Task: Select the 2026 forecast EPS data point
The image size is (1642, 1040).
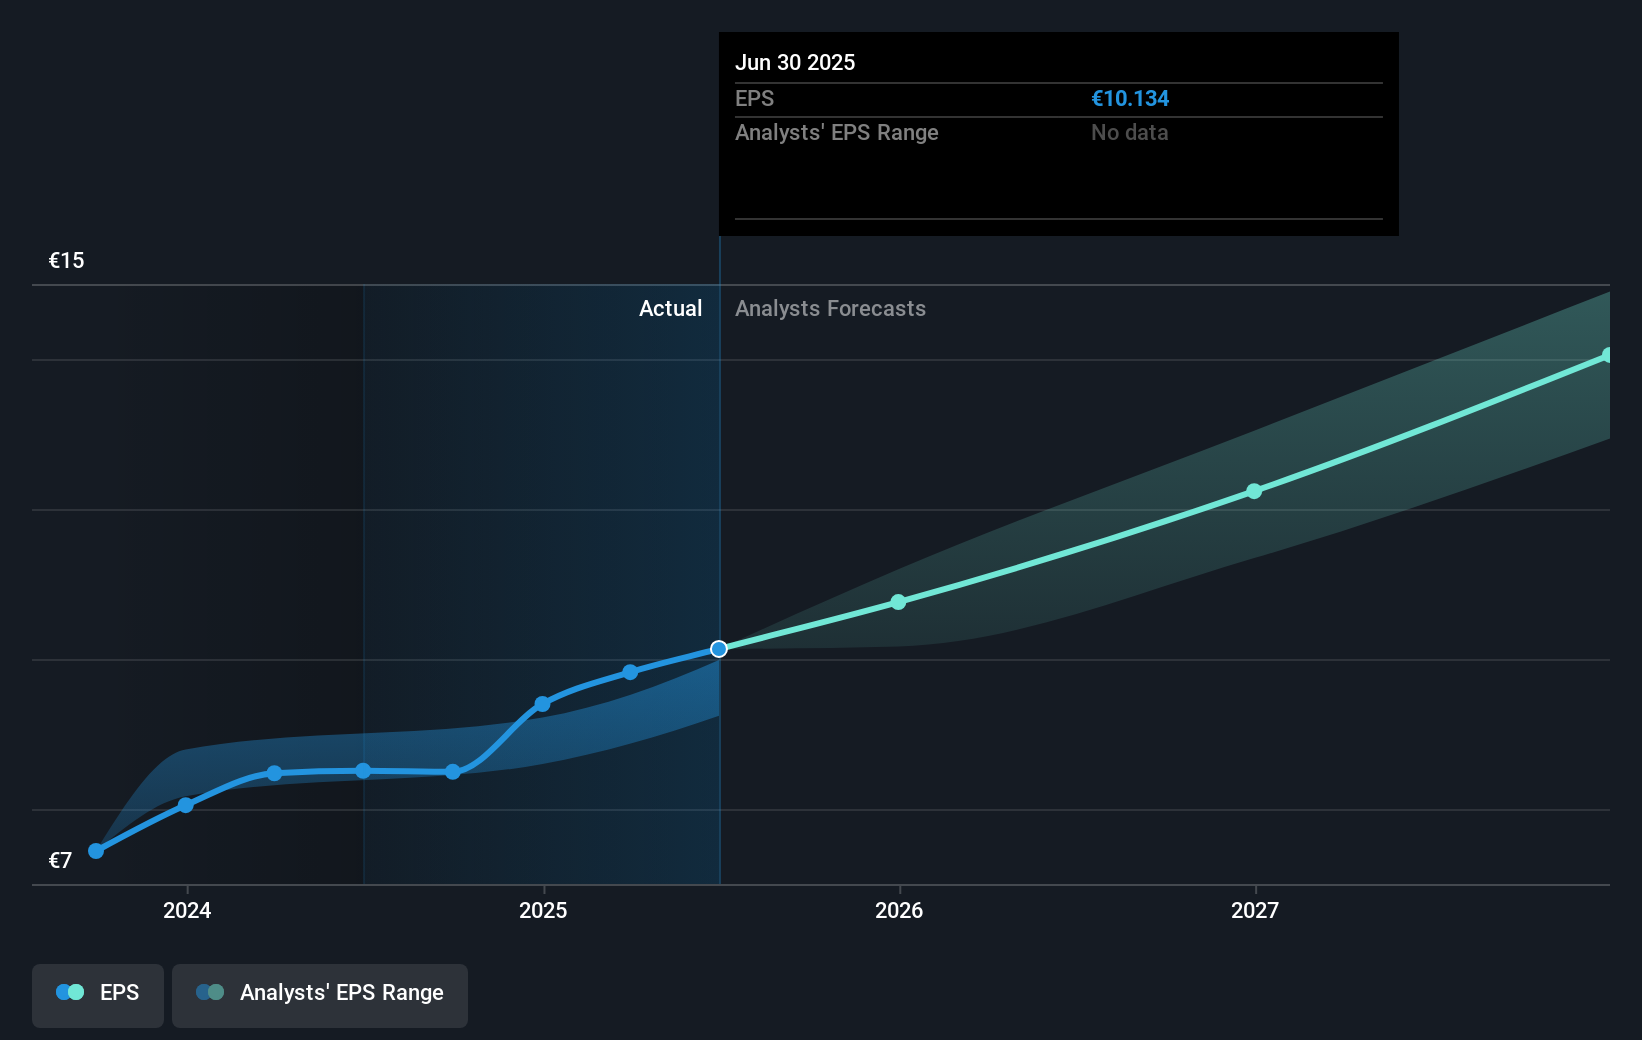Action: coord(898,602)
